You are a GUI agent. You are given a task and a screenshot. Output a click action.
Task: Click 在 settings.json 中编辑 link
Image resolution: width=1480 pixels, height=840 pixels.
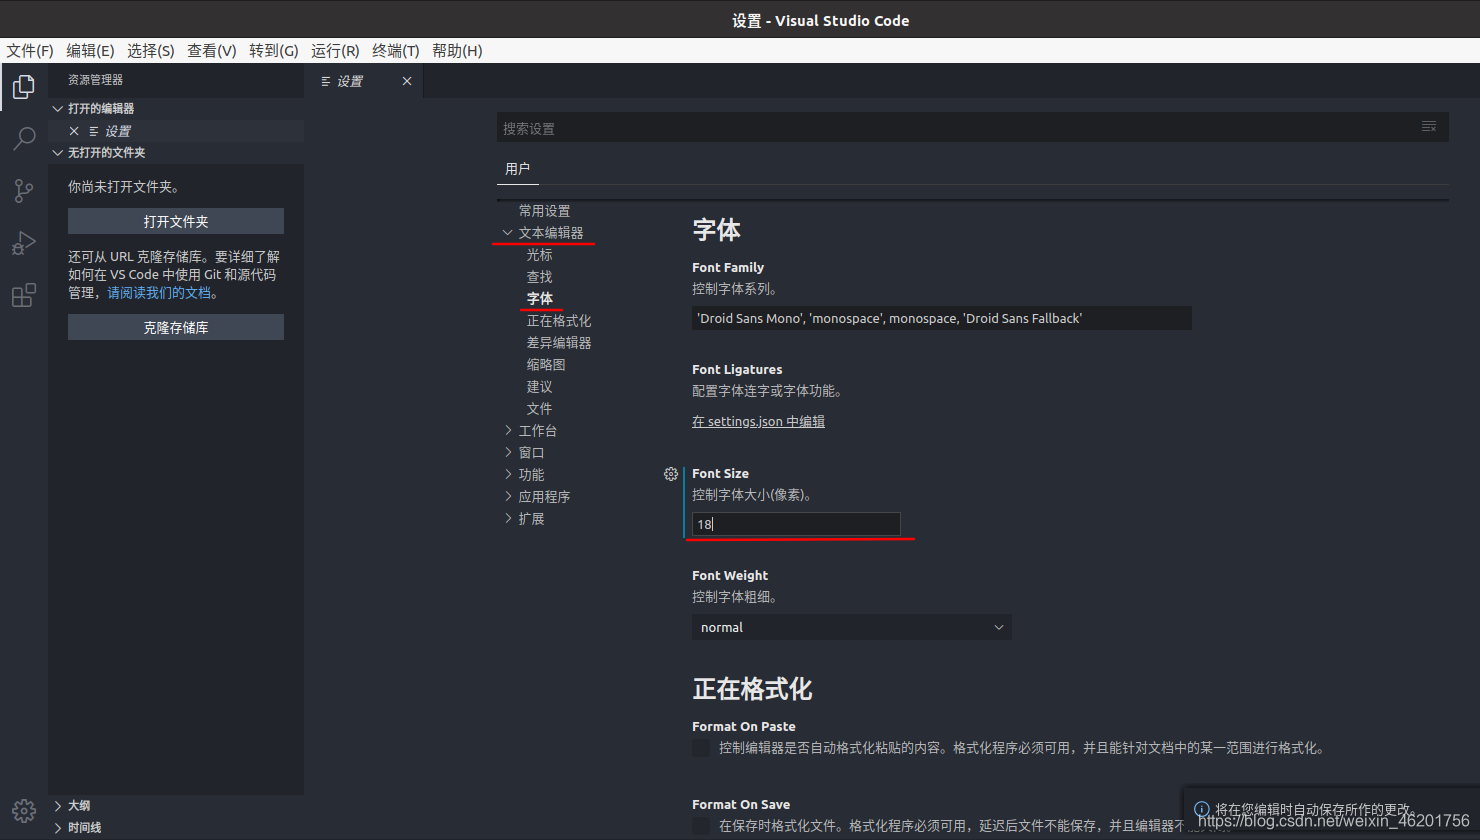[758, 421]
